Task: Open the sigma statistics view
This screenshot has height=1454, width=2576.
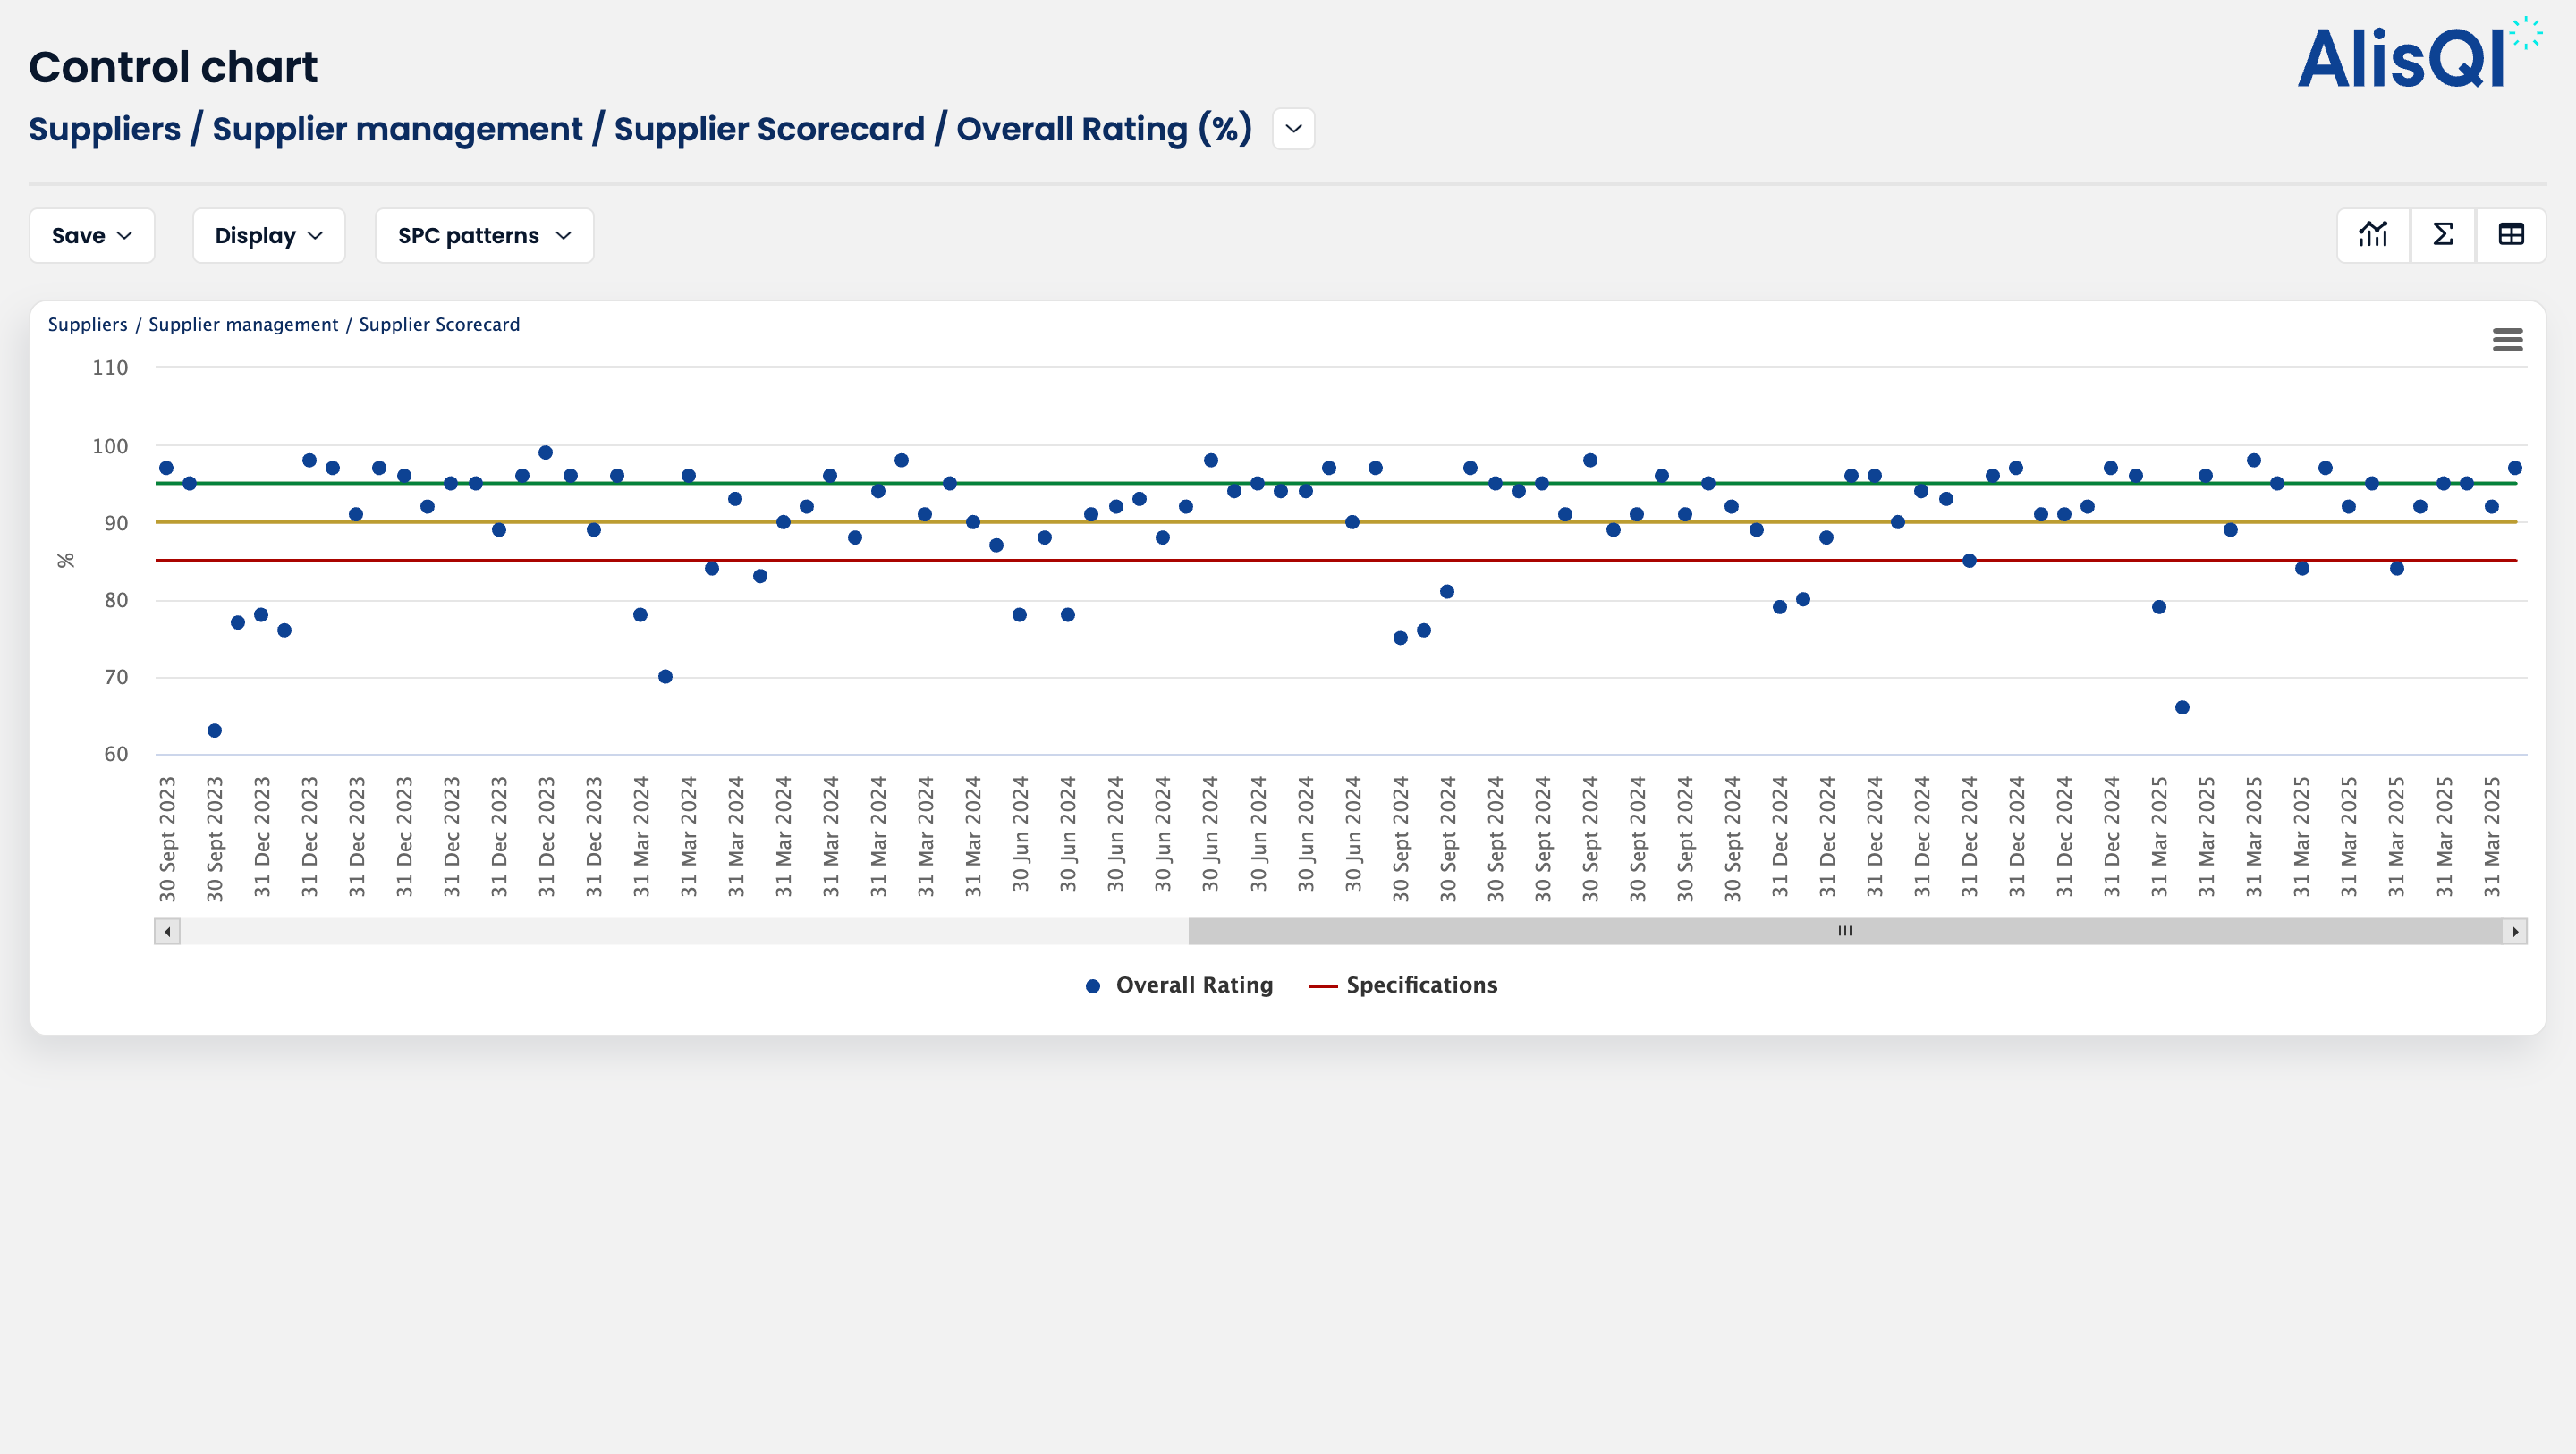Action: tap(2443, 235)
